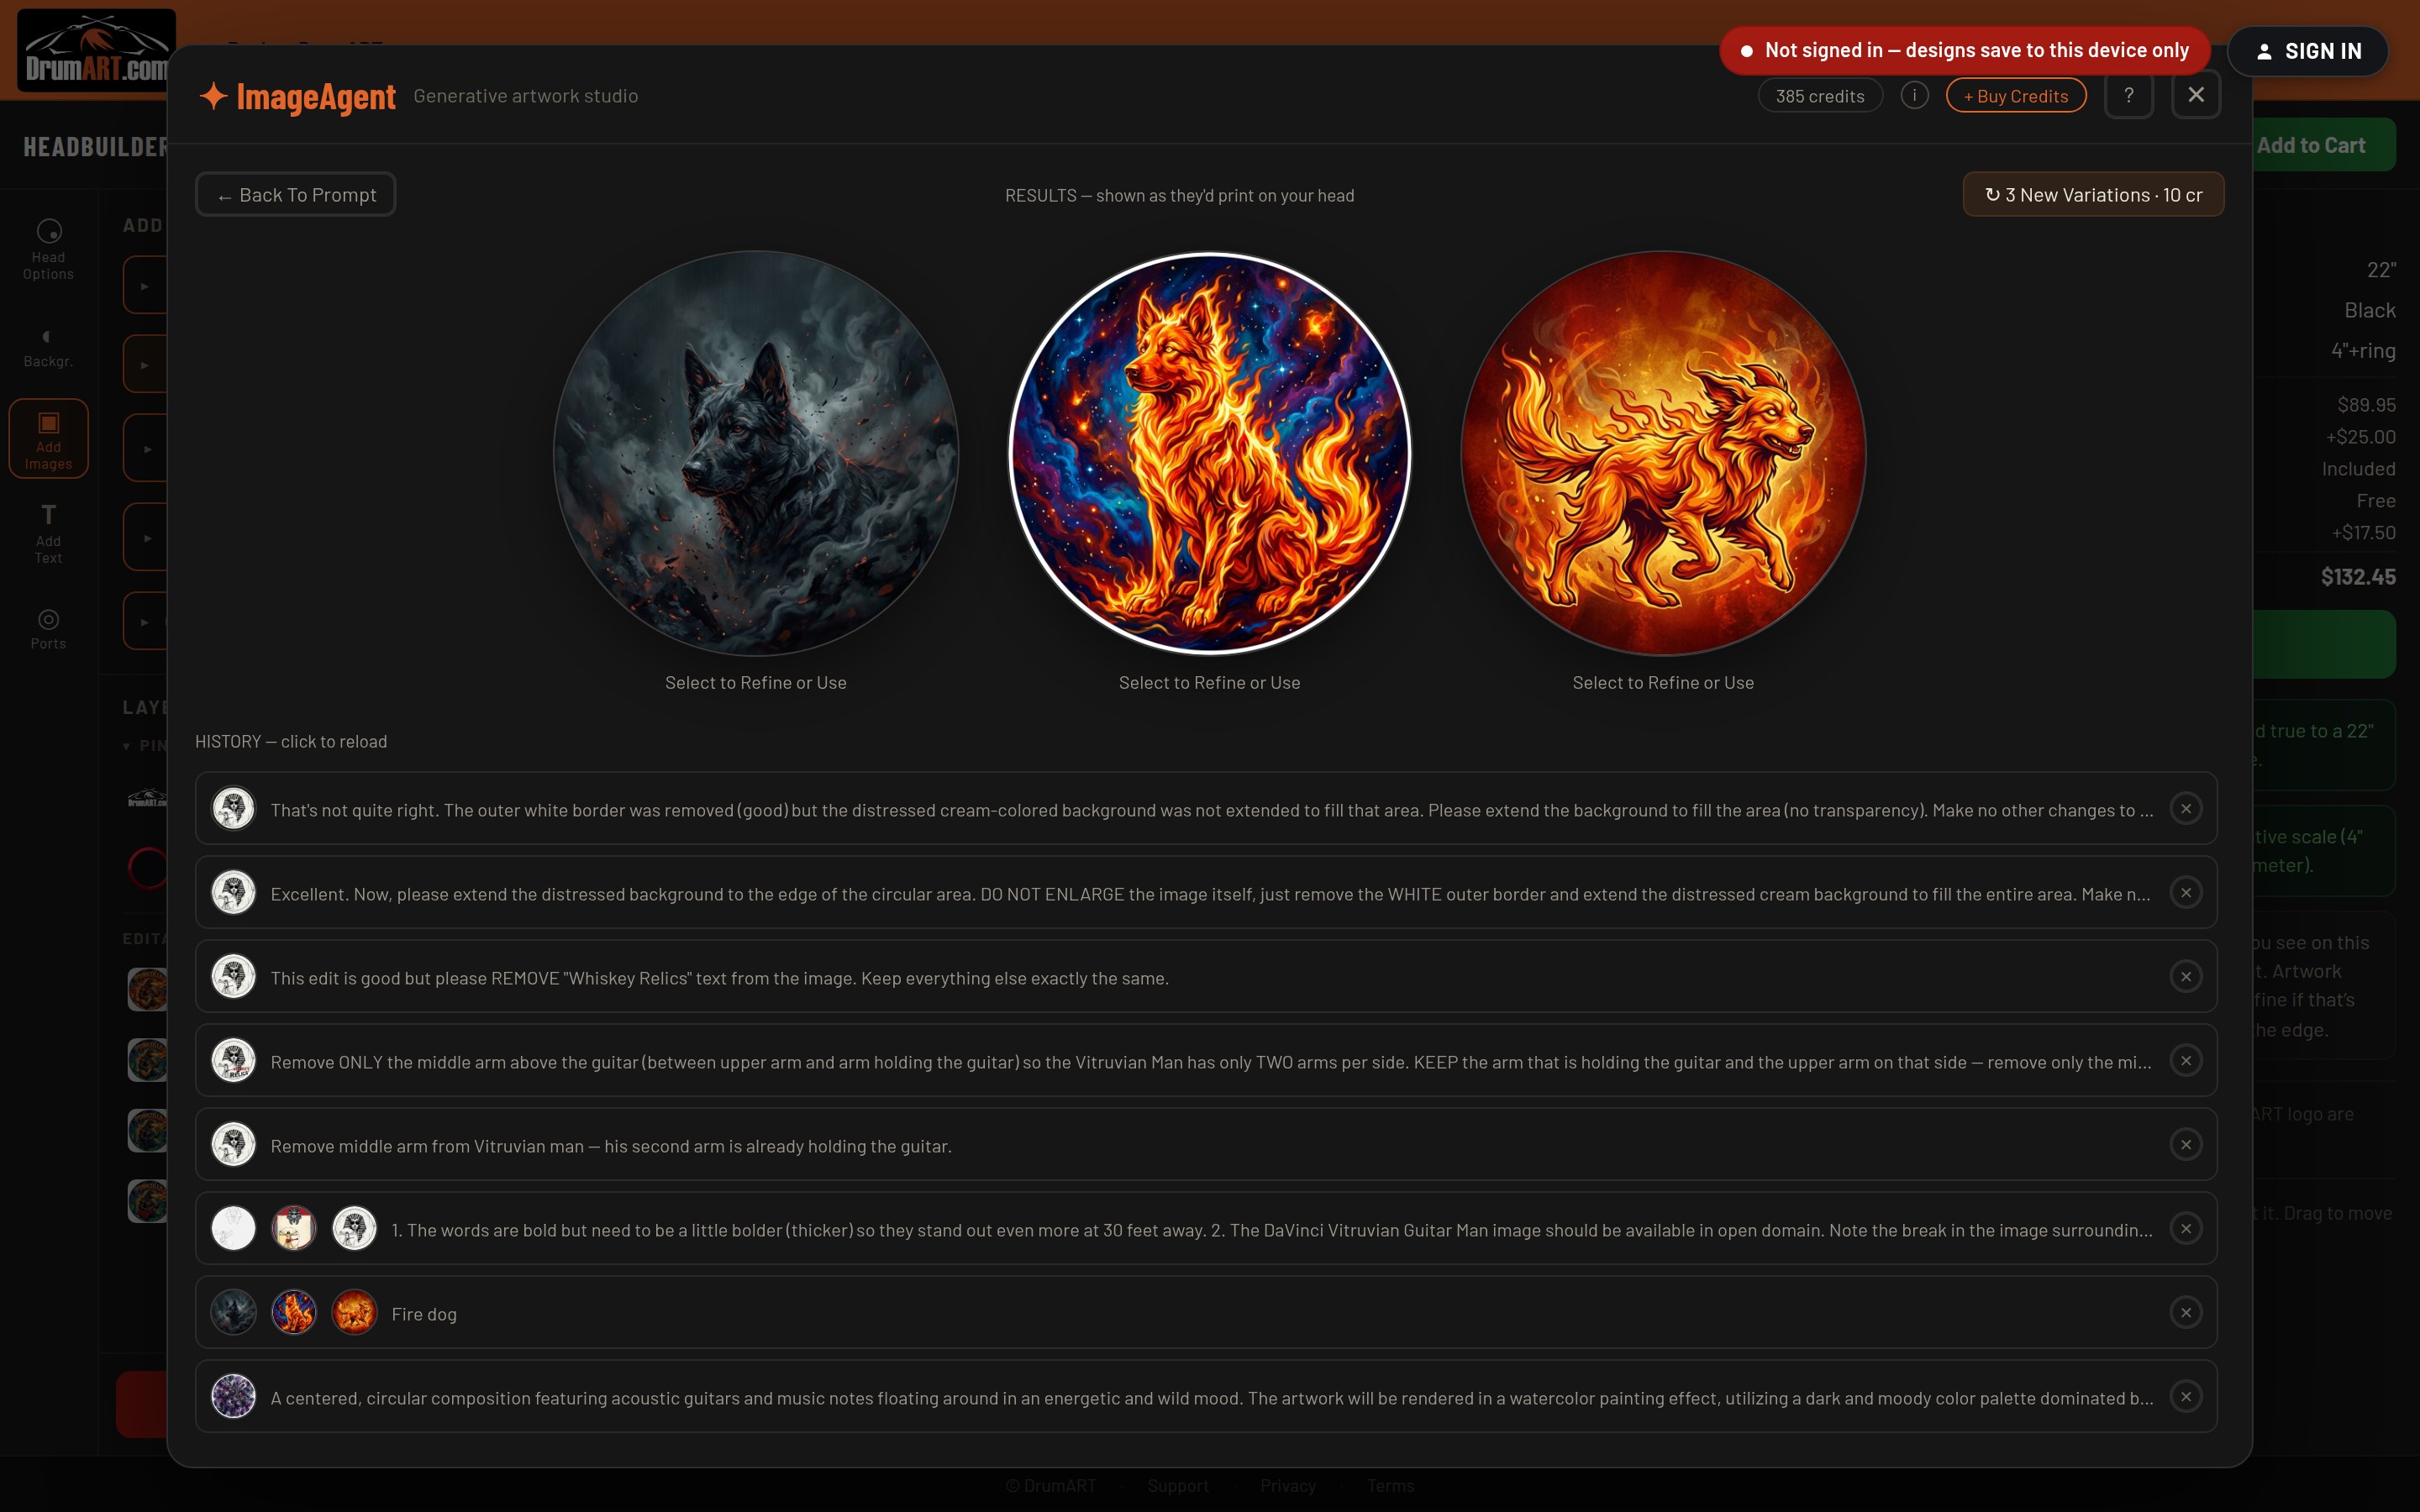Viewport: 2420px width, 1512px height.
Task: Click 'Select to Refine or Use' under galaxy dog
Action: (x=1210, y=683)
